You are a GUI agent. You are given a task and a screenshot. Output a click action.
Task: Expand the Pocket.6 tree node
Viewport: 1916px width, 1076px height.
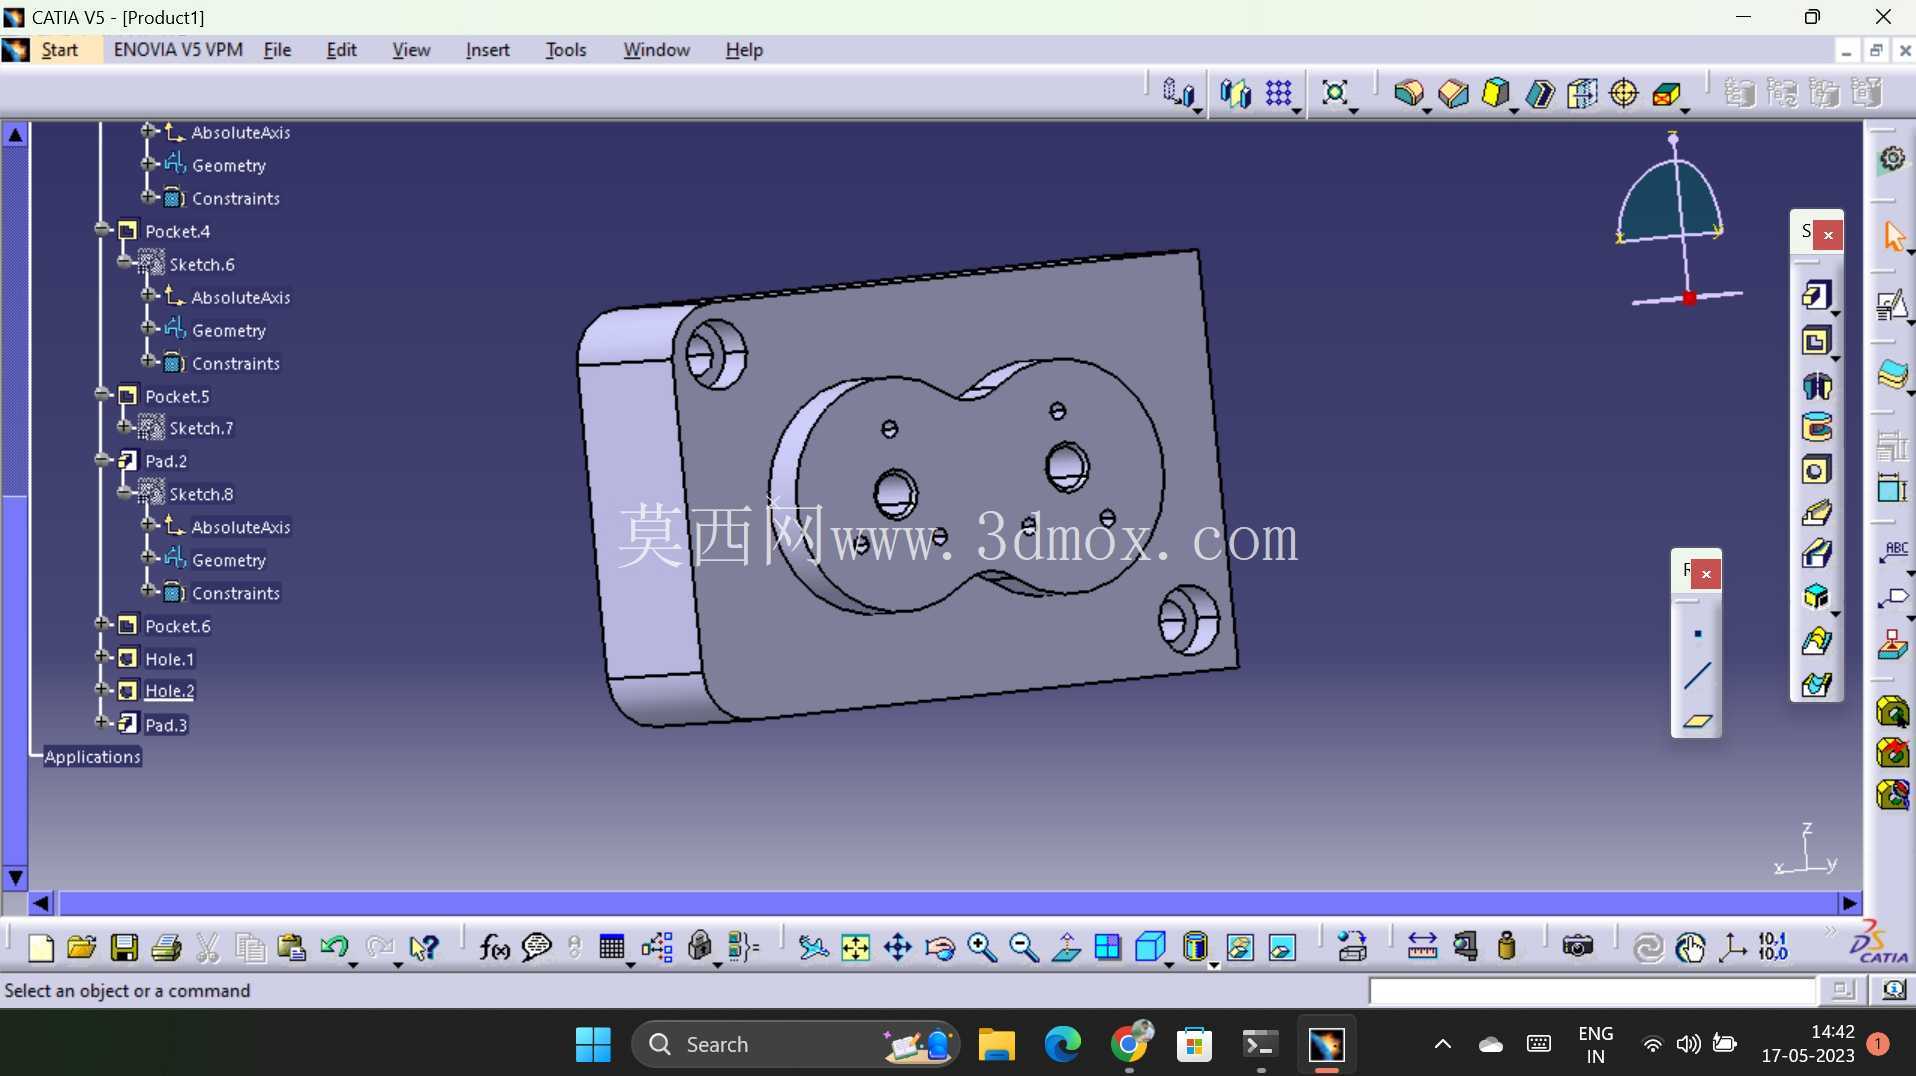102,625
